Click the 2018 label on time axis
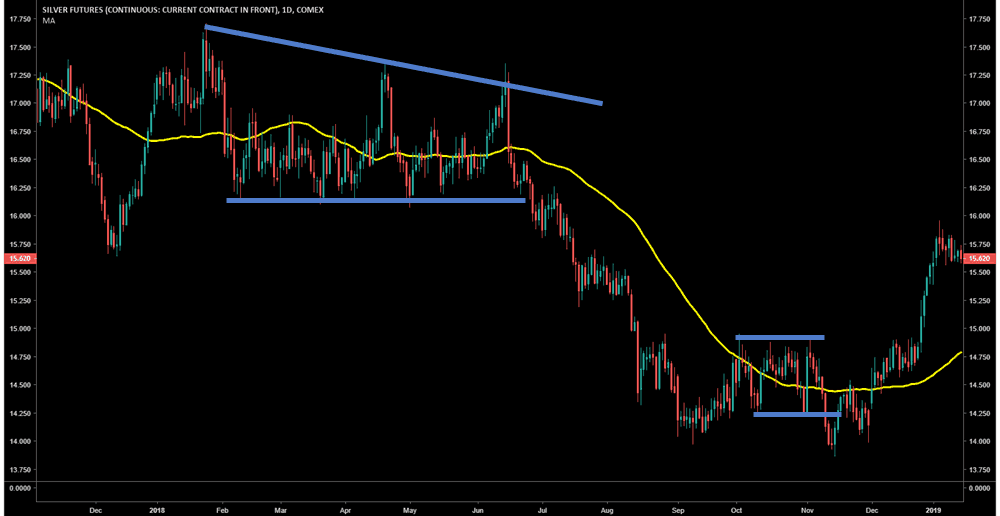Viewport: 1000px width, 516px height. [156, 510]
